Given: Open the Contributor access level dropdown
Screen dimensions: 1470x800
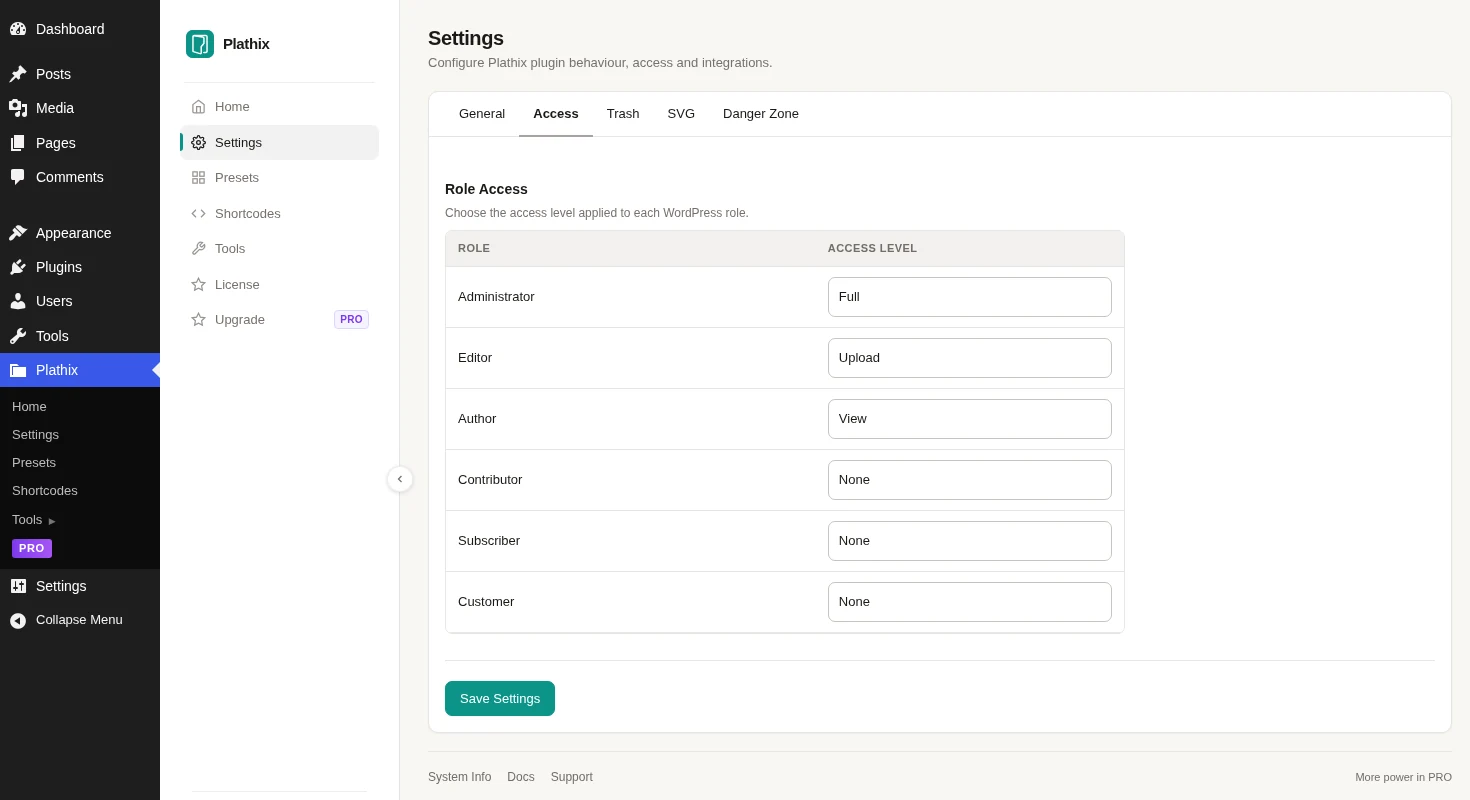Looking at the screenshot, I should tap(970, 480).
